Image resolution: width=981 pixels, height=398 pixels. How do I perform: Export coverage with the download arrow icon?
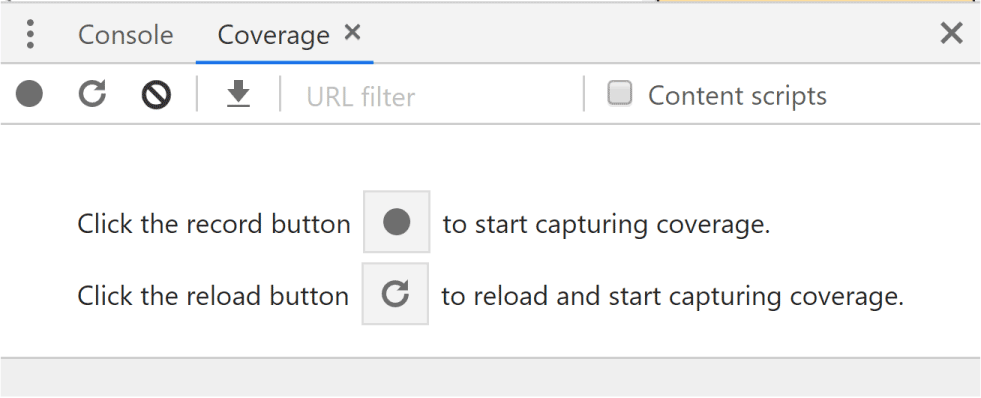(x=238, y=94)
